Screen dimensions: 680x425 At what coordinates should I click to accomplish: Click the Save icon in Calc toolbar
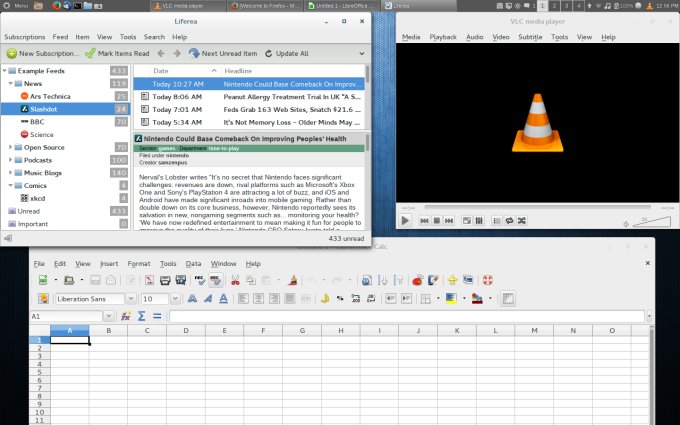tap(94, 280)
